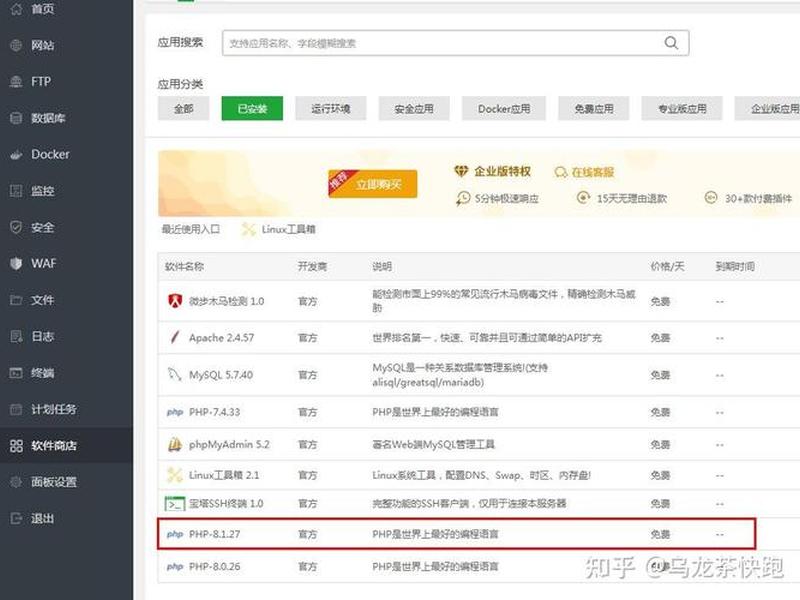Click the Apache feather icon
The image size is (800, 600).
174,337
